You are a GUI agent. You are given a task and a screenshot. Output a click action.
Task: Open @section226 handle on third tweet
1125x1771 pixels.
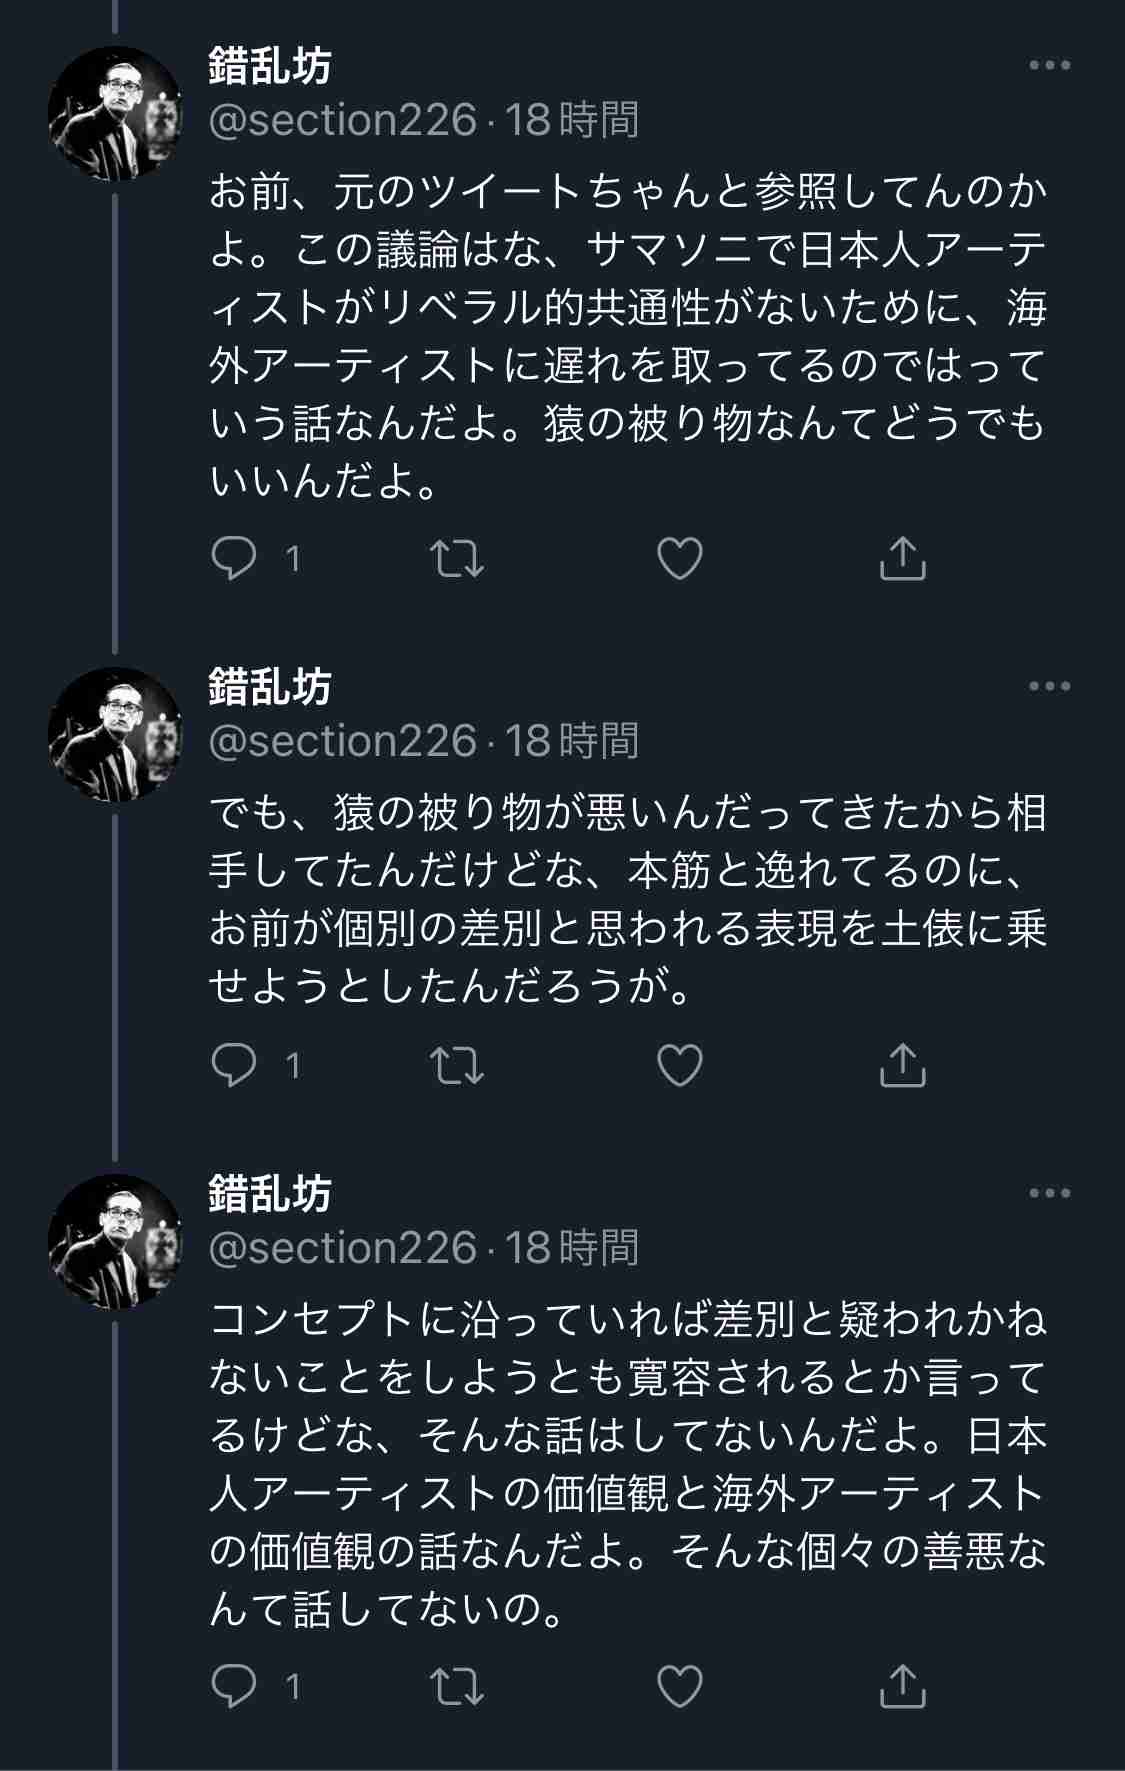[x=343, y=1248]
